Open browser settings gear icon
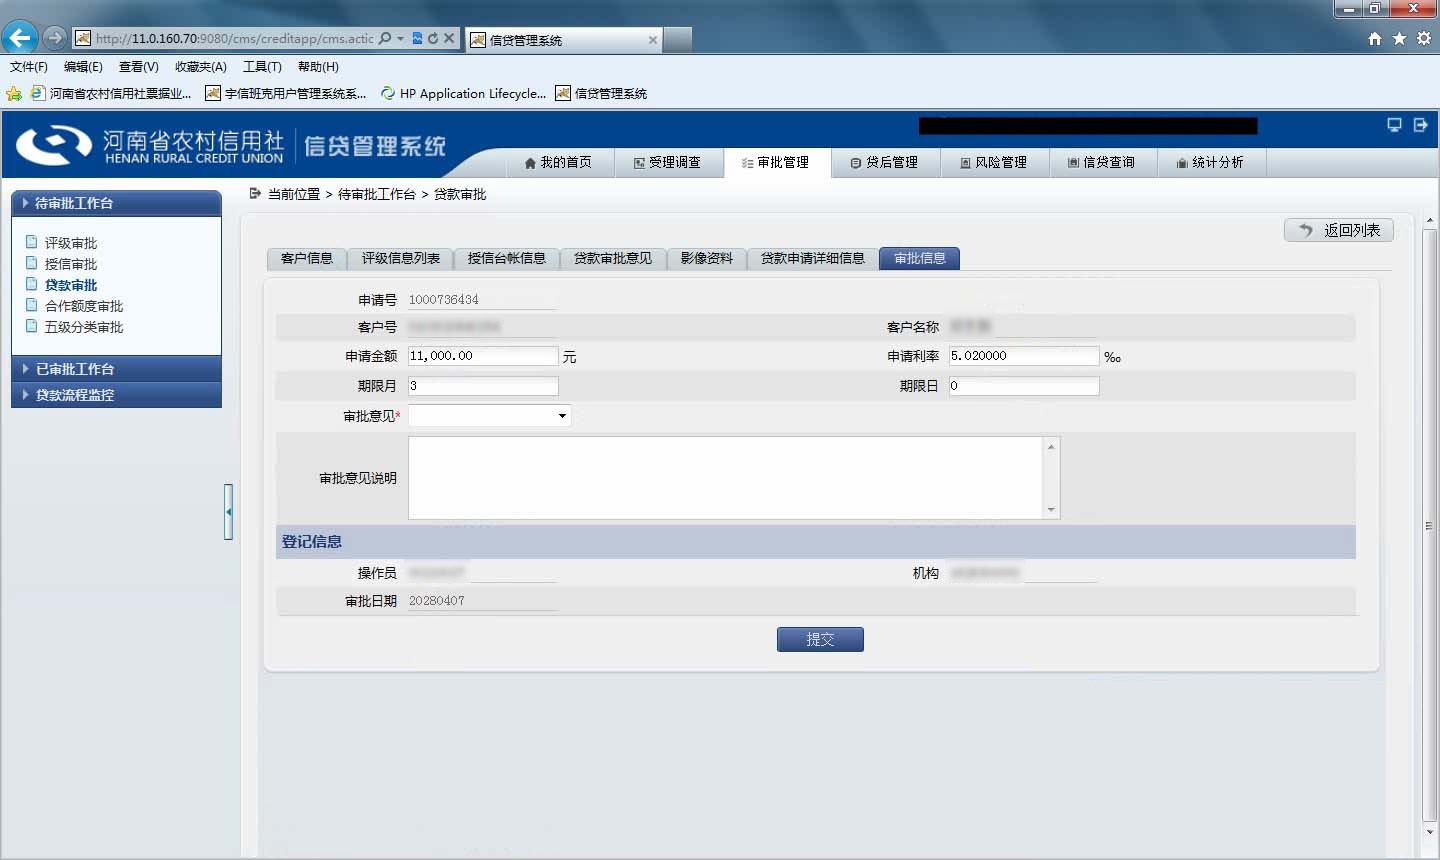Viewport: 1440px width, 860px height. point(1424,38)
